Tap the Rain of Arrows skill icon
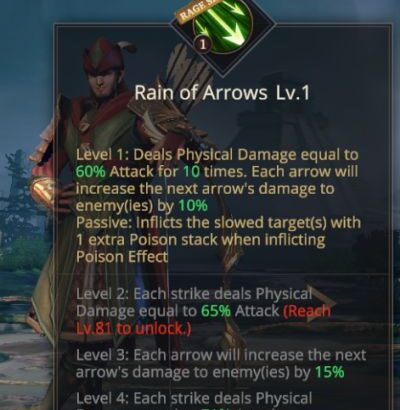The width and height of the screenshot is (400, 410). click(x=223, y=27)
